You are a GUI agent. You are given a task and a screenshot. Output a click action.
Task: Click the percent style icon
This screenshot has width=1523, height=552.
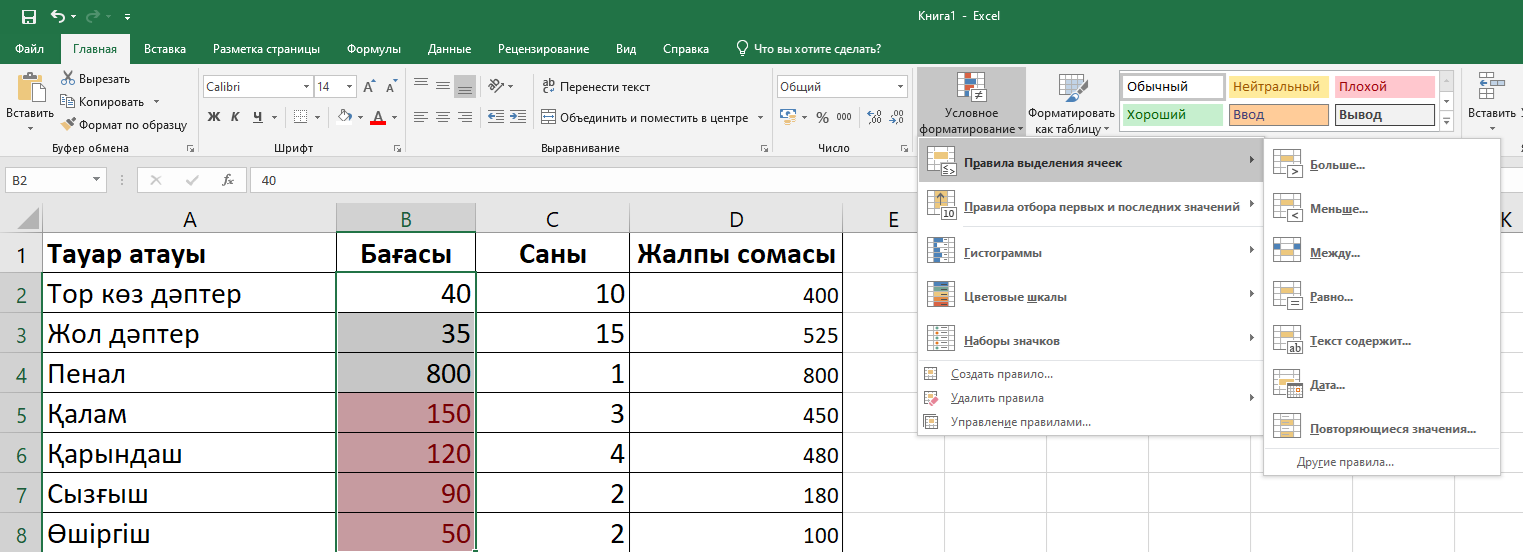(822, 117)
